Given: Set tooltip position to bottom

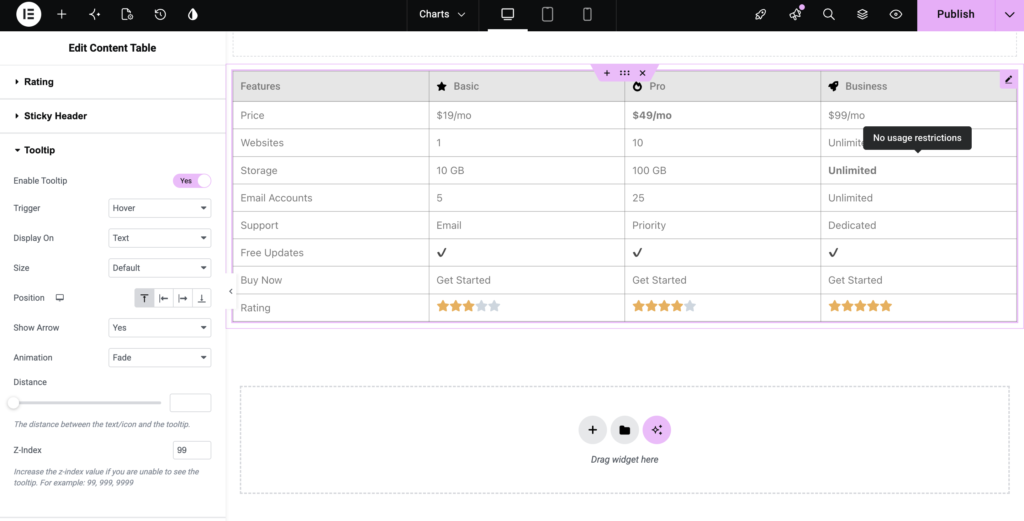Looking at the screenshot, I should point(202,298).
